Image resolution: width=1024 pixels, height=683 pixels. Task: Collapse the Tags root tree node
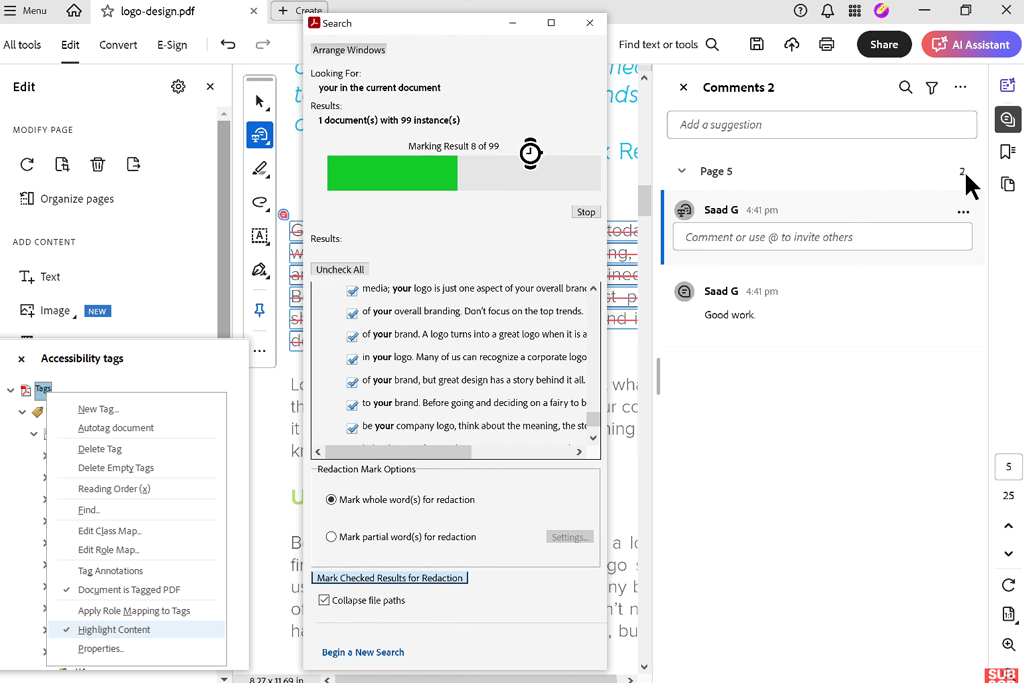tap(10, 390)
